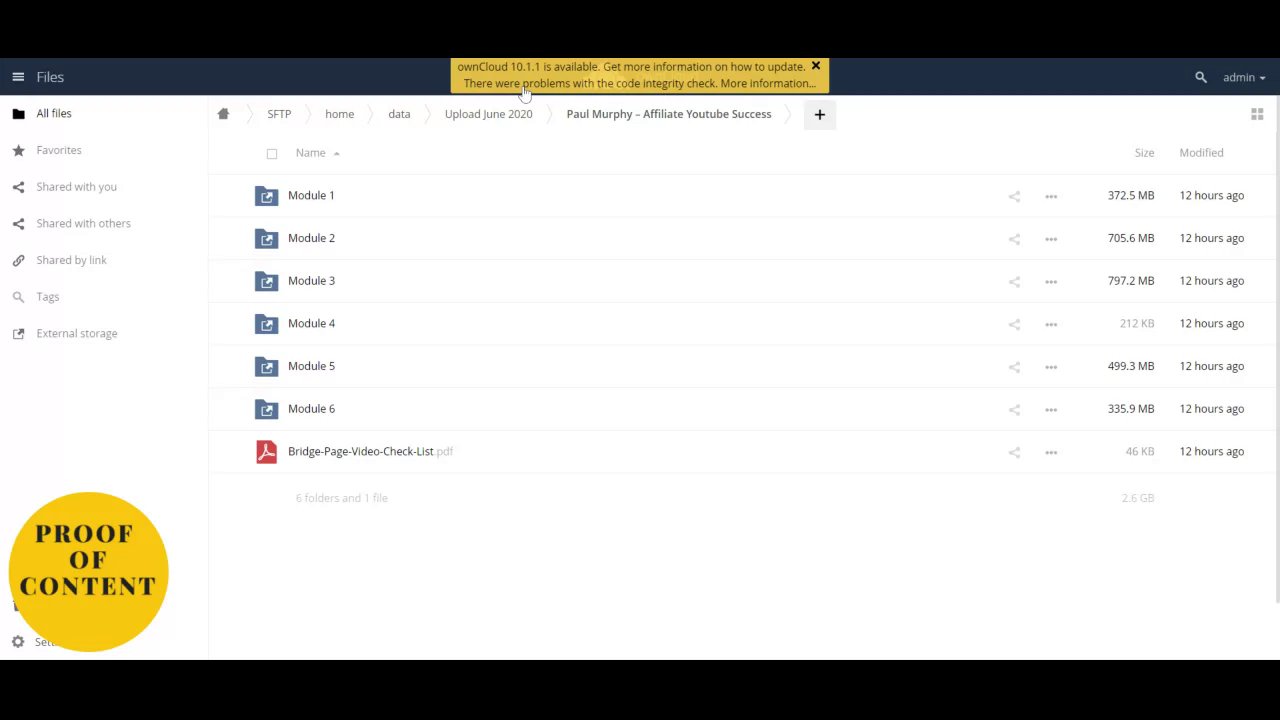
Task: Click the Files app title
Action: [x=50, y=77]
